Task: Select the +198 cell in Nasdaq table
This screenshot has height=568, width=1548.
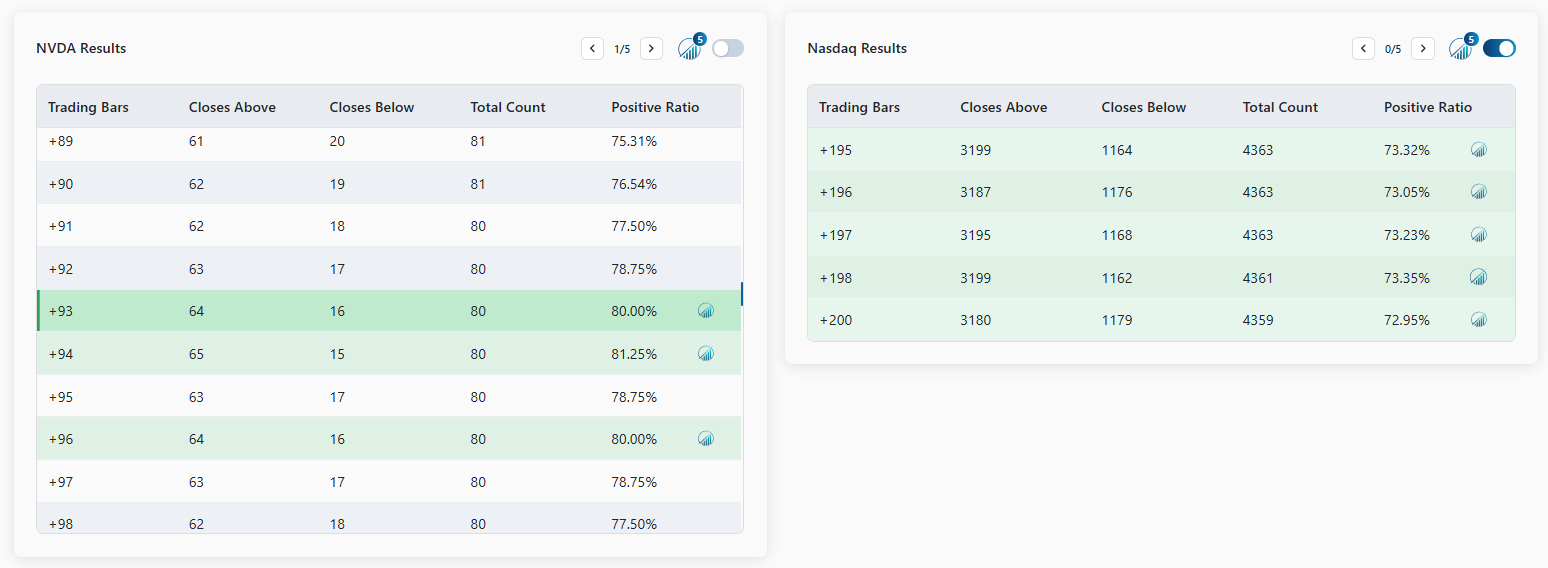Action: (x=836, y=278)
